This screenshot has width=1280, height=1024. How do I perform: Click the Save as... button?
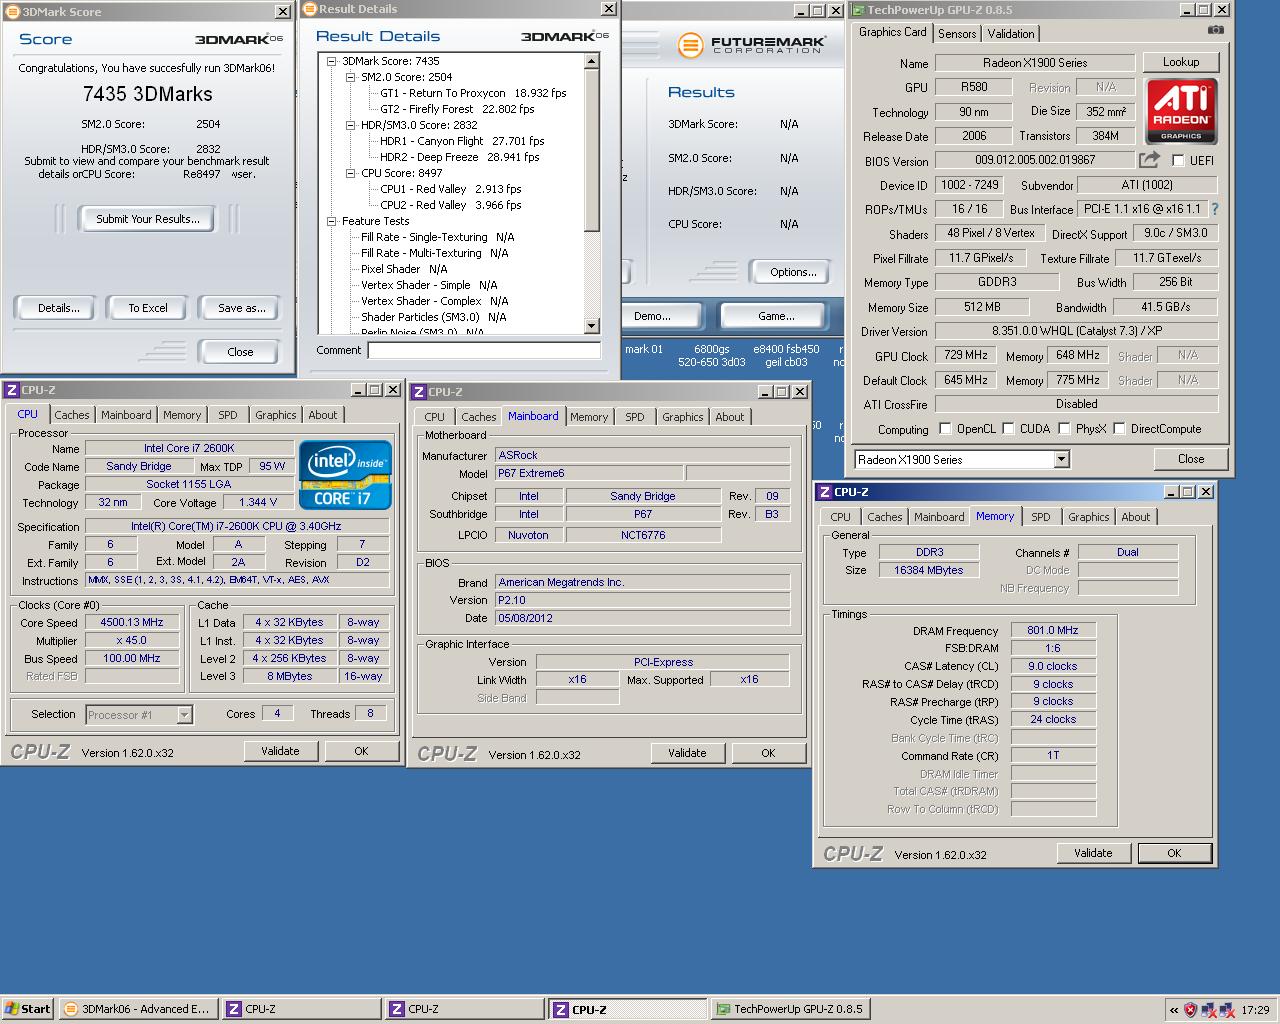point(242,308)
